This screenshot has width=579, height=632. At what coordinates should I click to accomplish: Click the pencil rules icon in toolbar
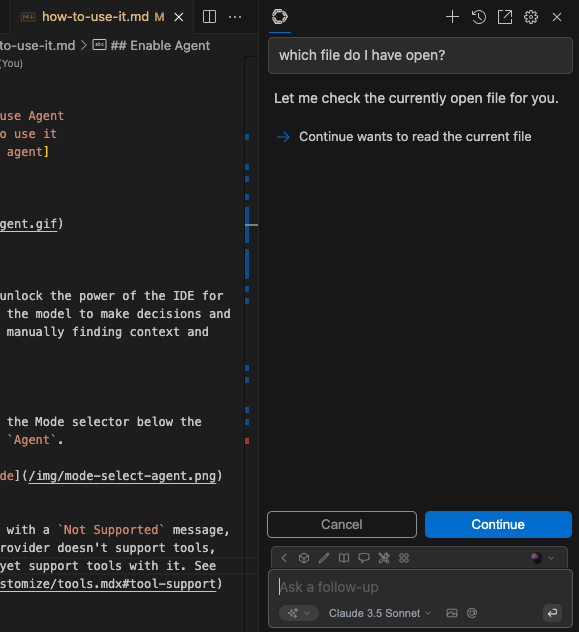(x=324, y=558)
